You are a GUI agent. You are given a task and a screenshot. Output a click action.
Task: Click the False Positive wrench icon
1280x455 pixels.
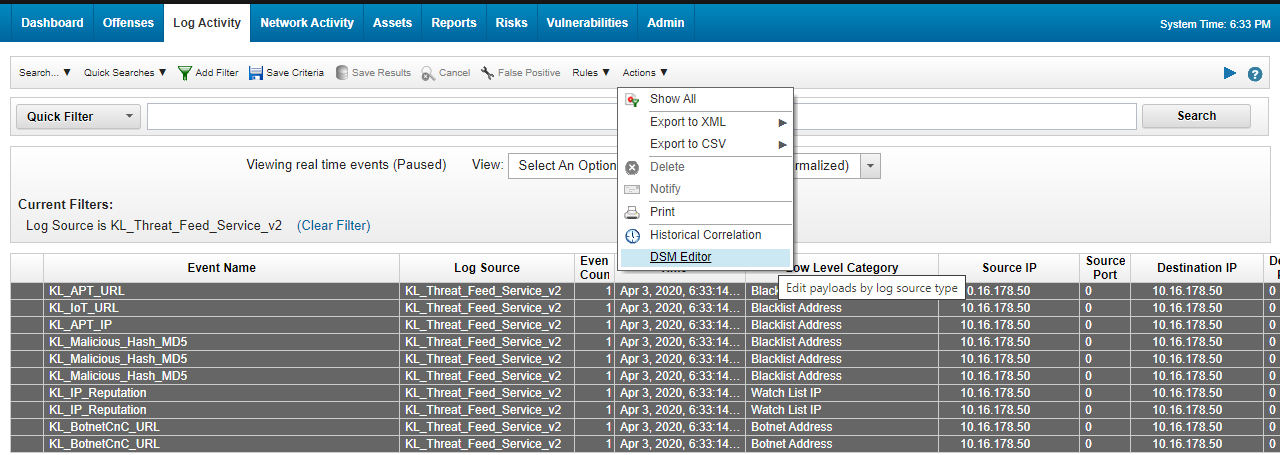pos(487,73)
